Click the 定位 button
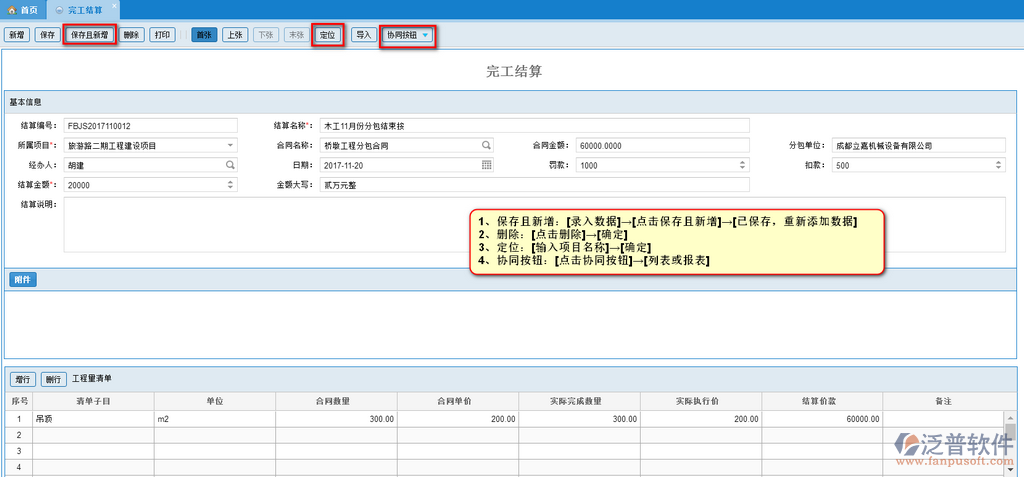This screenshot has width=1024, height=477. click(327, 35)
